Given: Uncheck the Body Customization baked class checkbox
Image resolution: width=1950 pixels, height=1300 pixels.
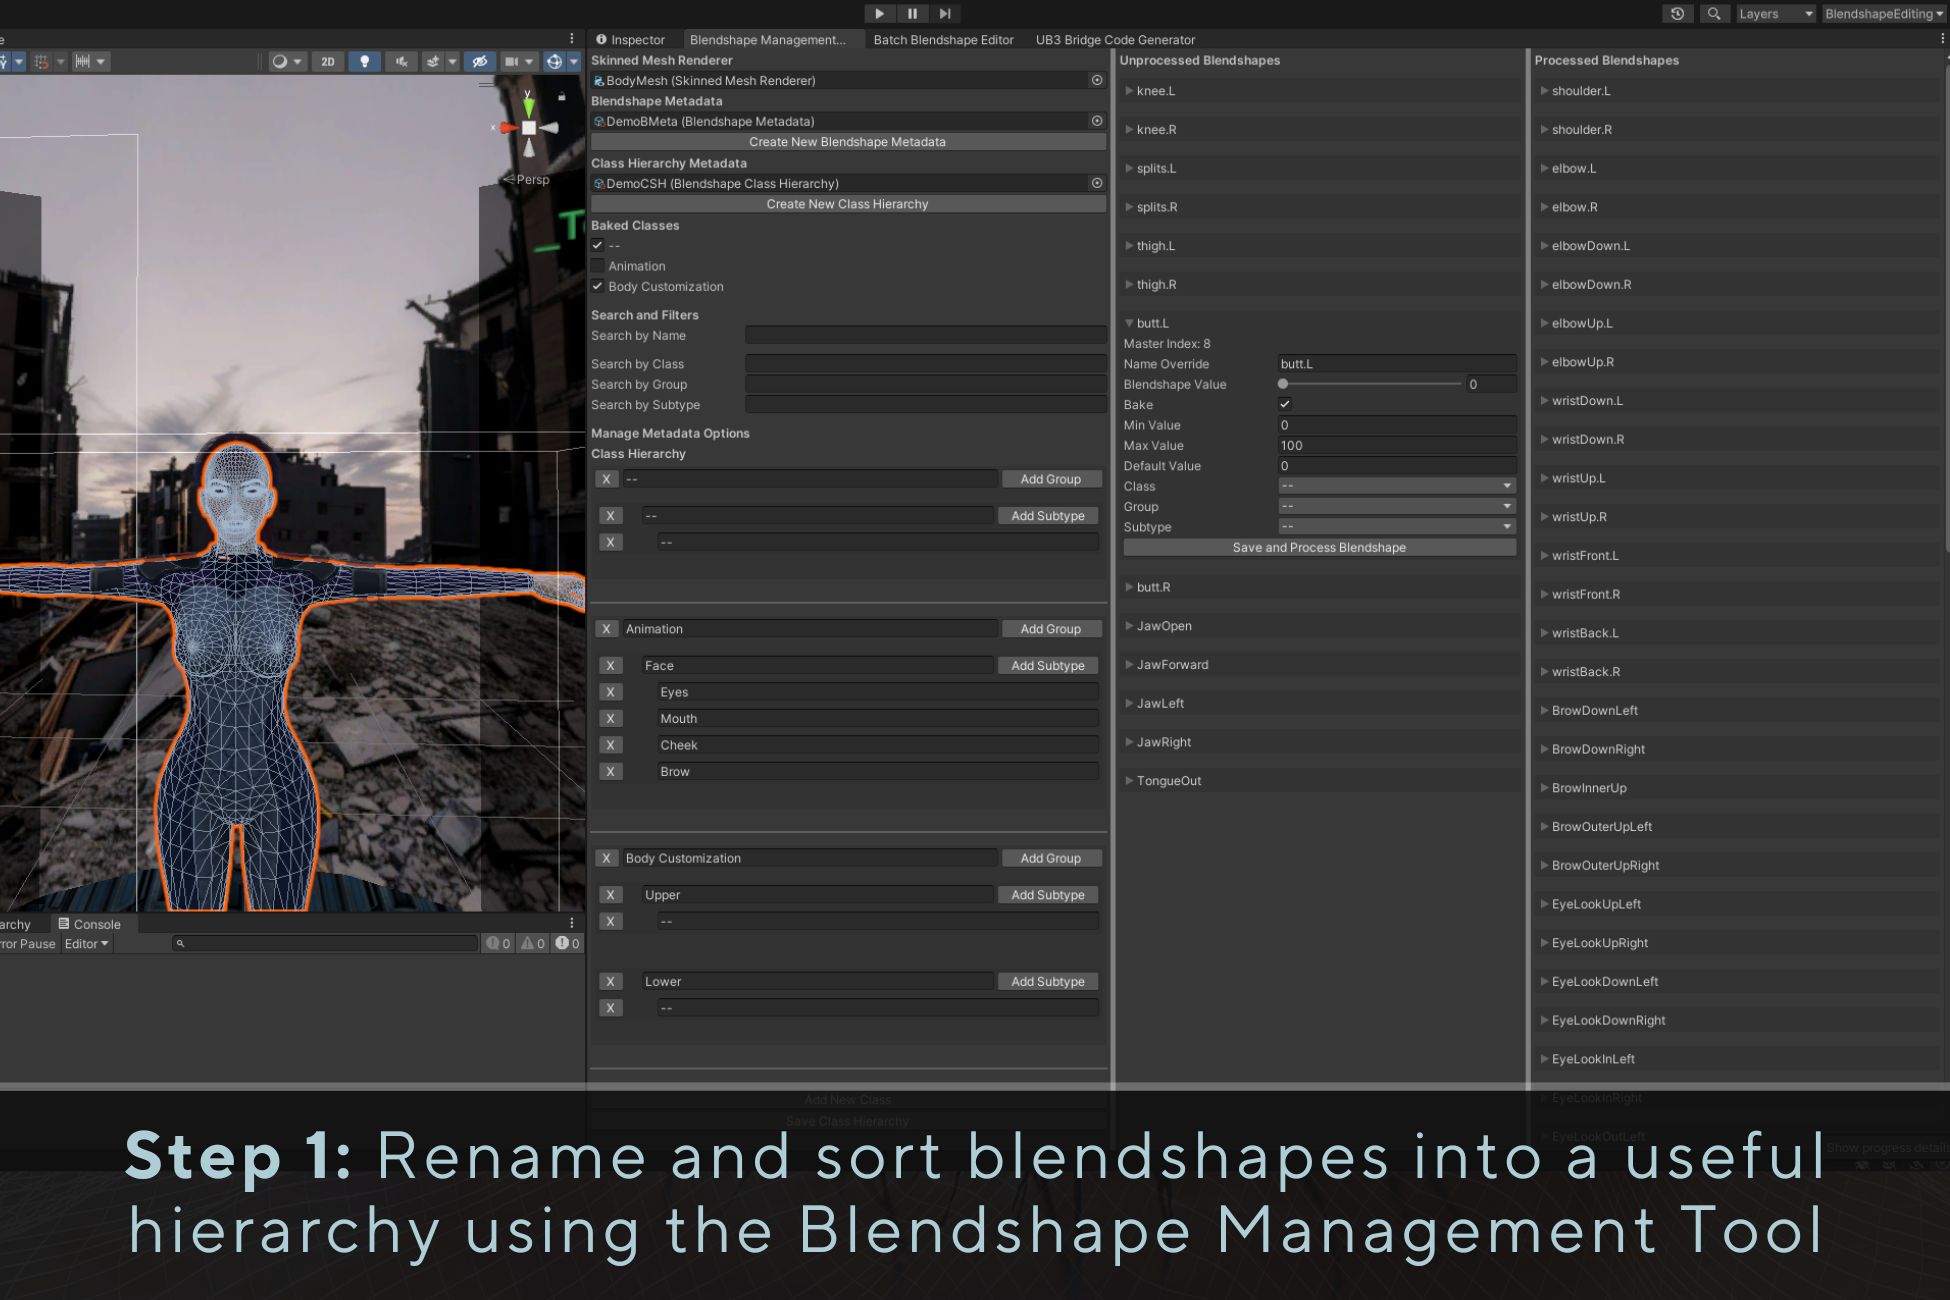Looking at the screenshot, I should tap(598, 286).
